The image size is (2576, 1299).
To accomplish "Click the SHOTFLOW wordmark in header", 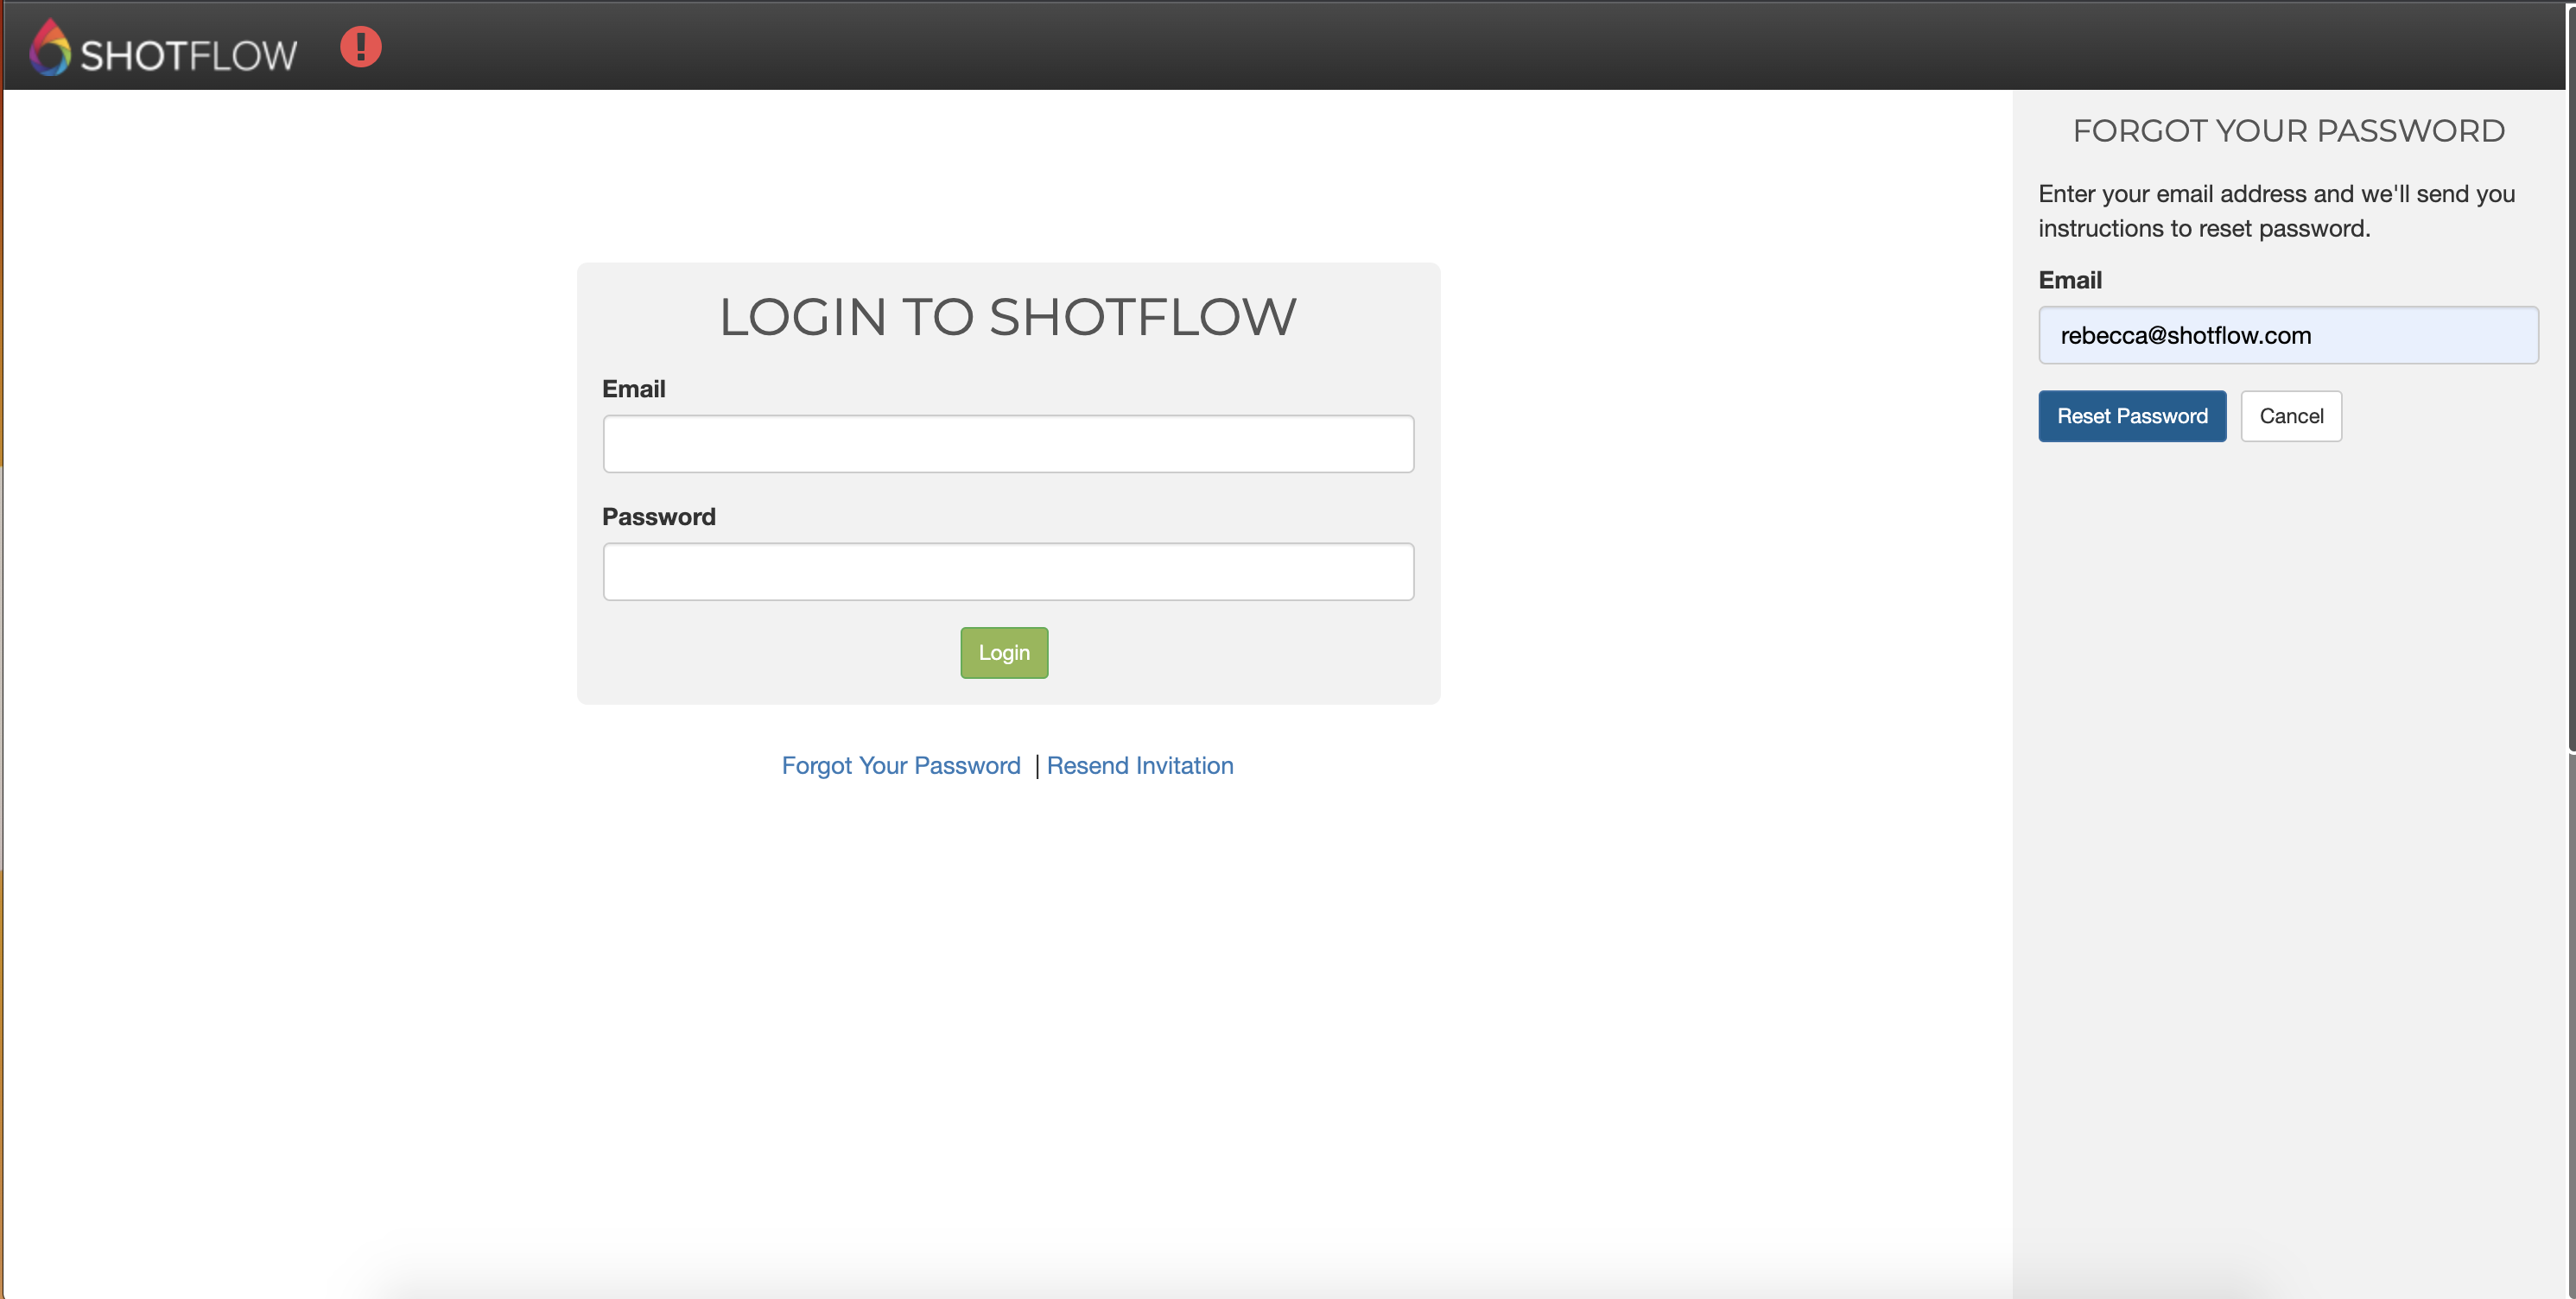I will [188, 55].
